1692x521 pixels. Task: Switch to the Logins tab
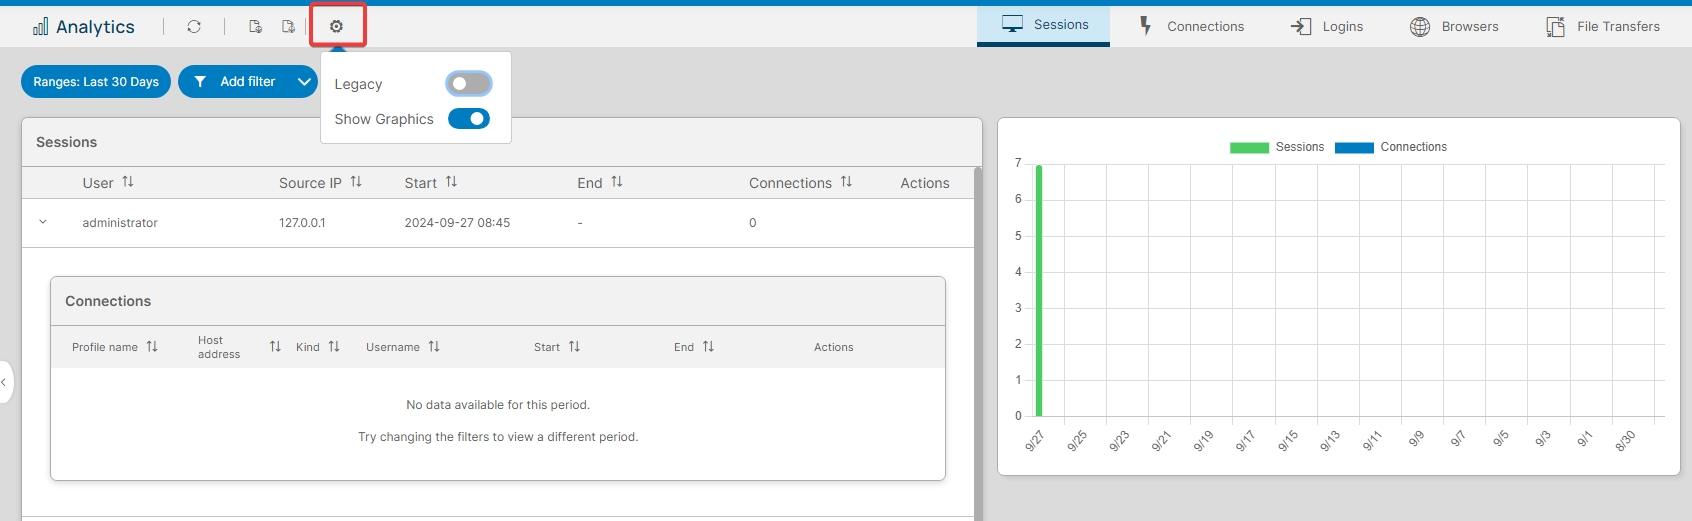pyautogui.click(x=1326, y=26)
